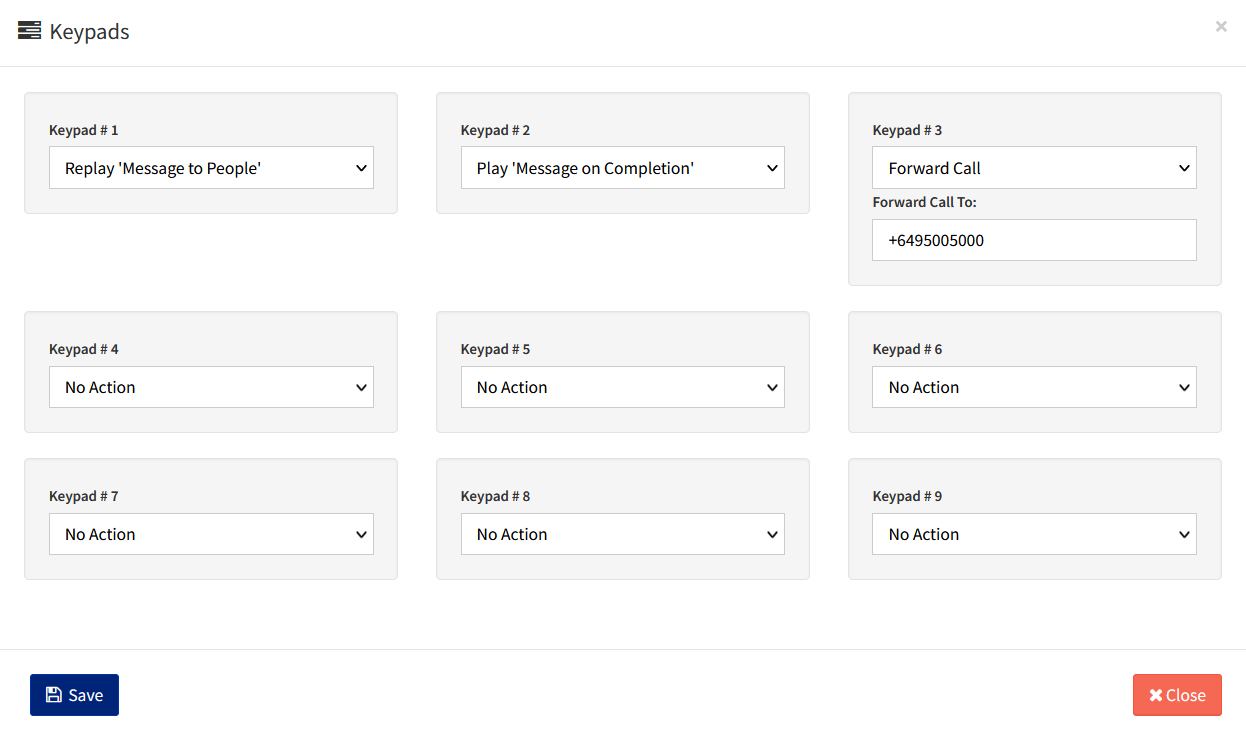Dismiss the dialog via the top-right X
Image resolution: width=1246 pixels, height=738 pixels.
coord(1221,26)
